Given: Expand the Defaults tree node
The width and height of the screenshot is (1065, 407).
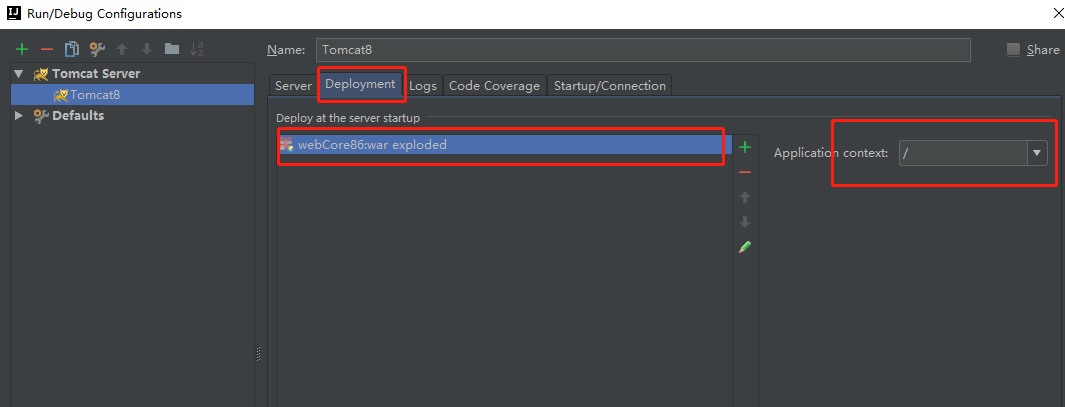Looking at the screenshot, I should 18,116.
